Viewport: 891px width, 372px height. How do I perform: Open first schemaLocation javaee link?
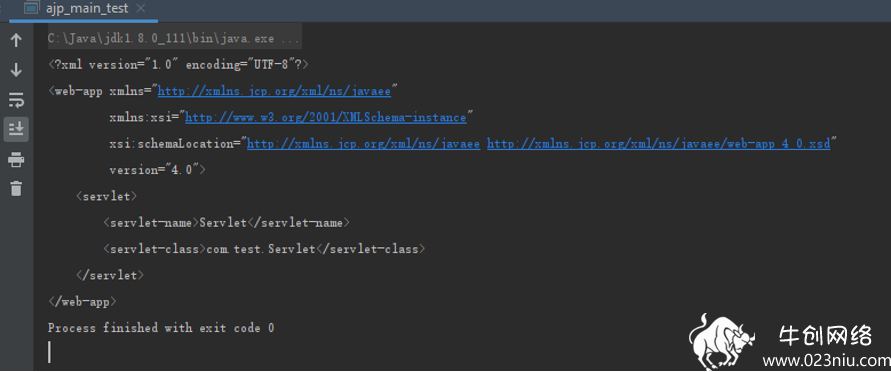point(363,144)
